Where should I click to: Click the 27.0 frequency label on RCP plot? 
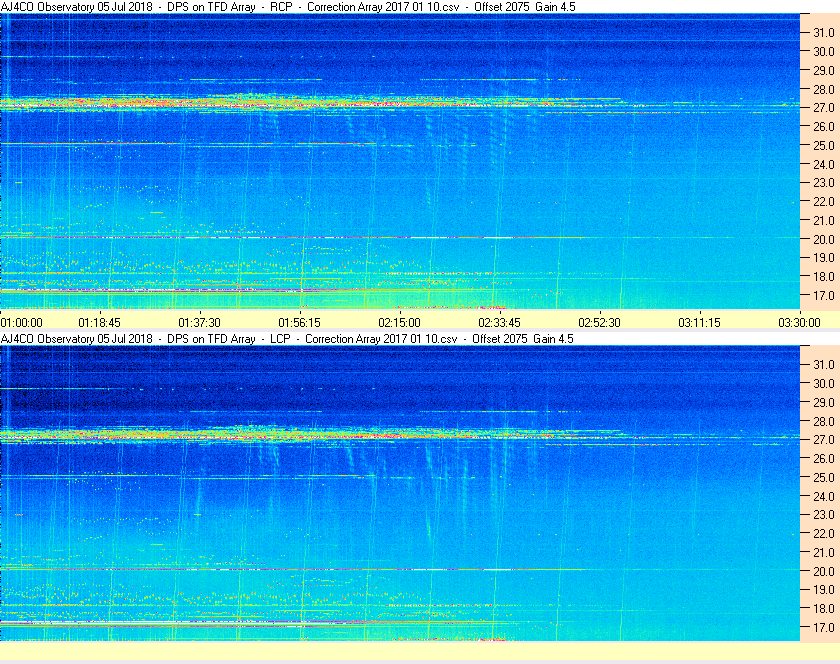[824, 108]
